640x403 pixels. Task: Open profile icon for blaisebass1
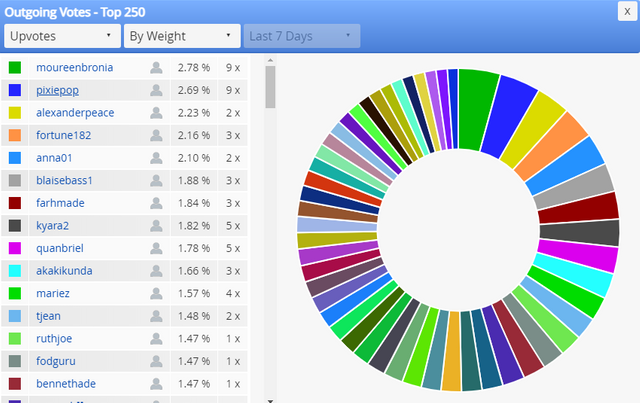[156, 180]
